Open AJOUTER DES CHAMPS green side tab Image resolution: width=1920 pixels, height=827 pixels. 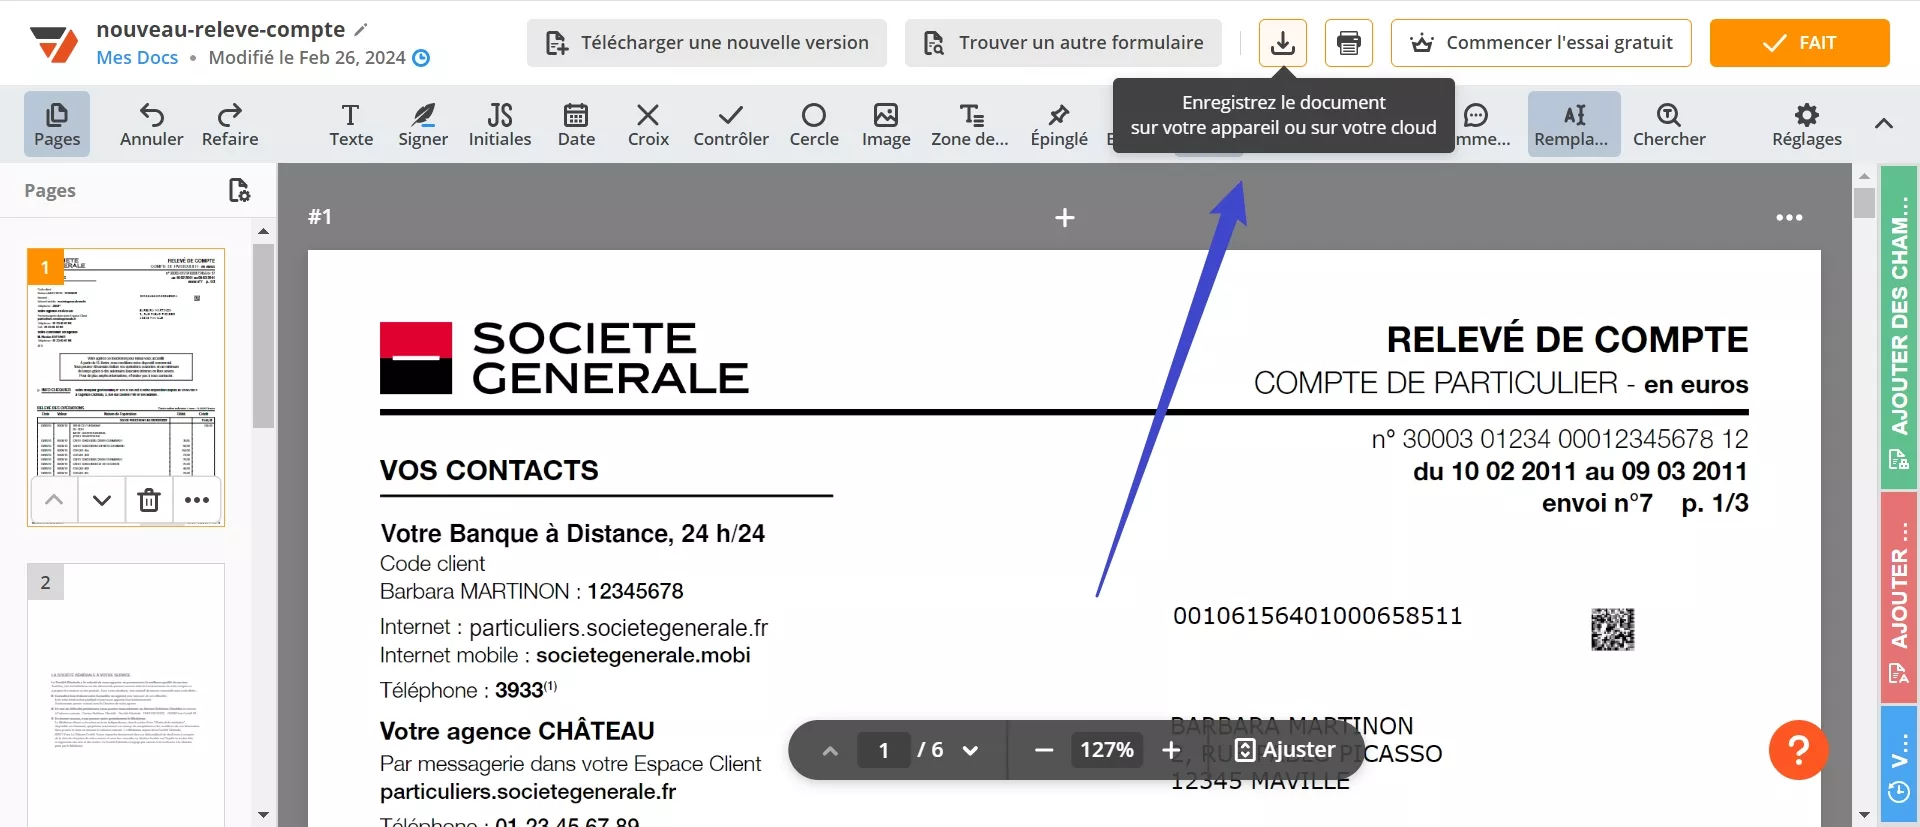(1899, 328)
